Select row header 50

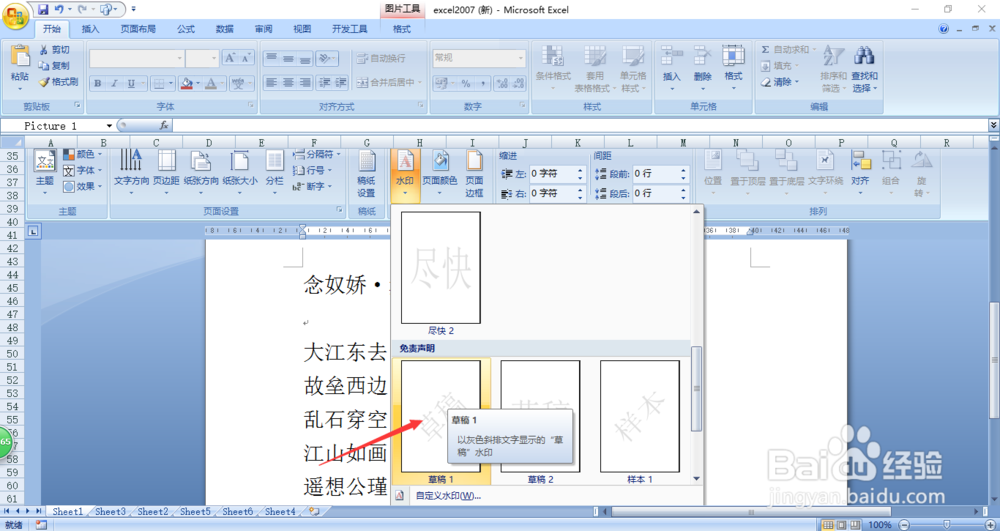[x=12, y=354]
